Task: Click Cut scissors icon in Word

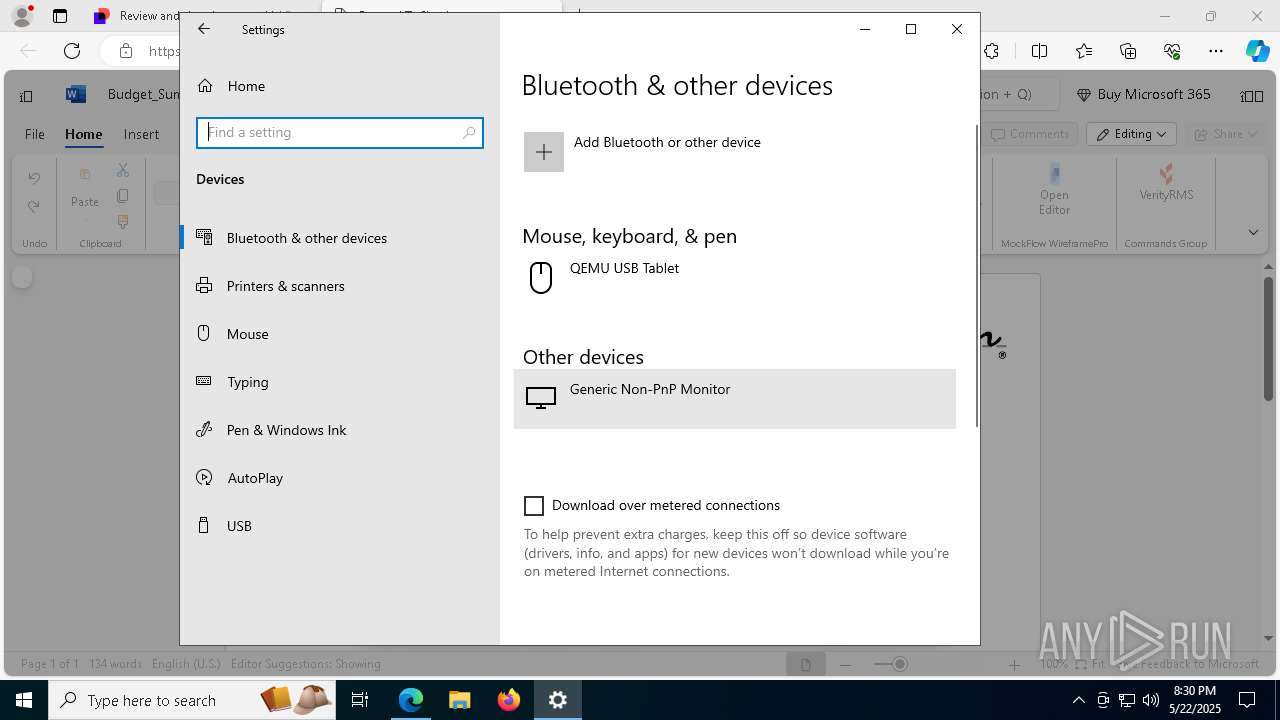Action: point(123,171)
